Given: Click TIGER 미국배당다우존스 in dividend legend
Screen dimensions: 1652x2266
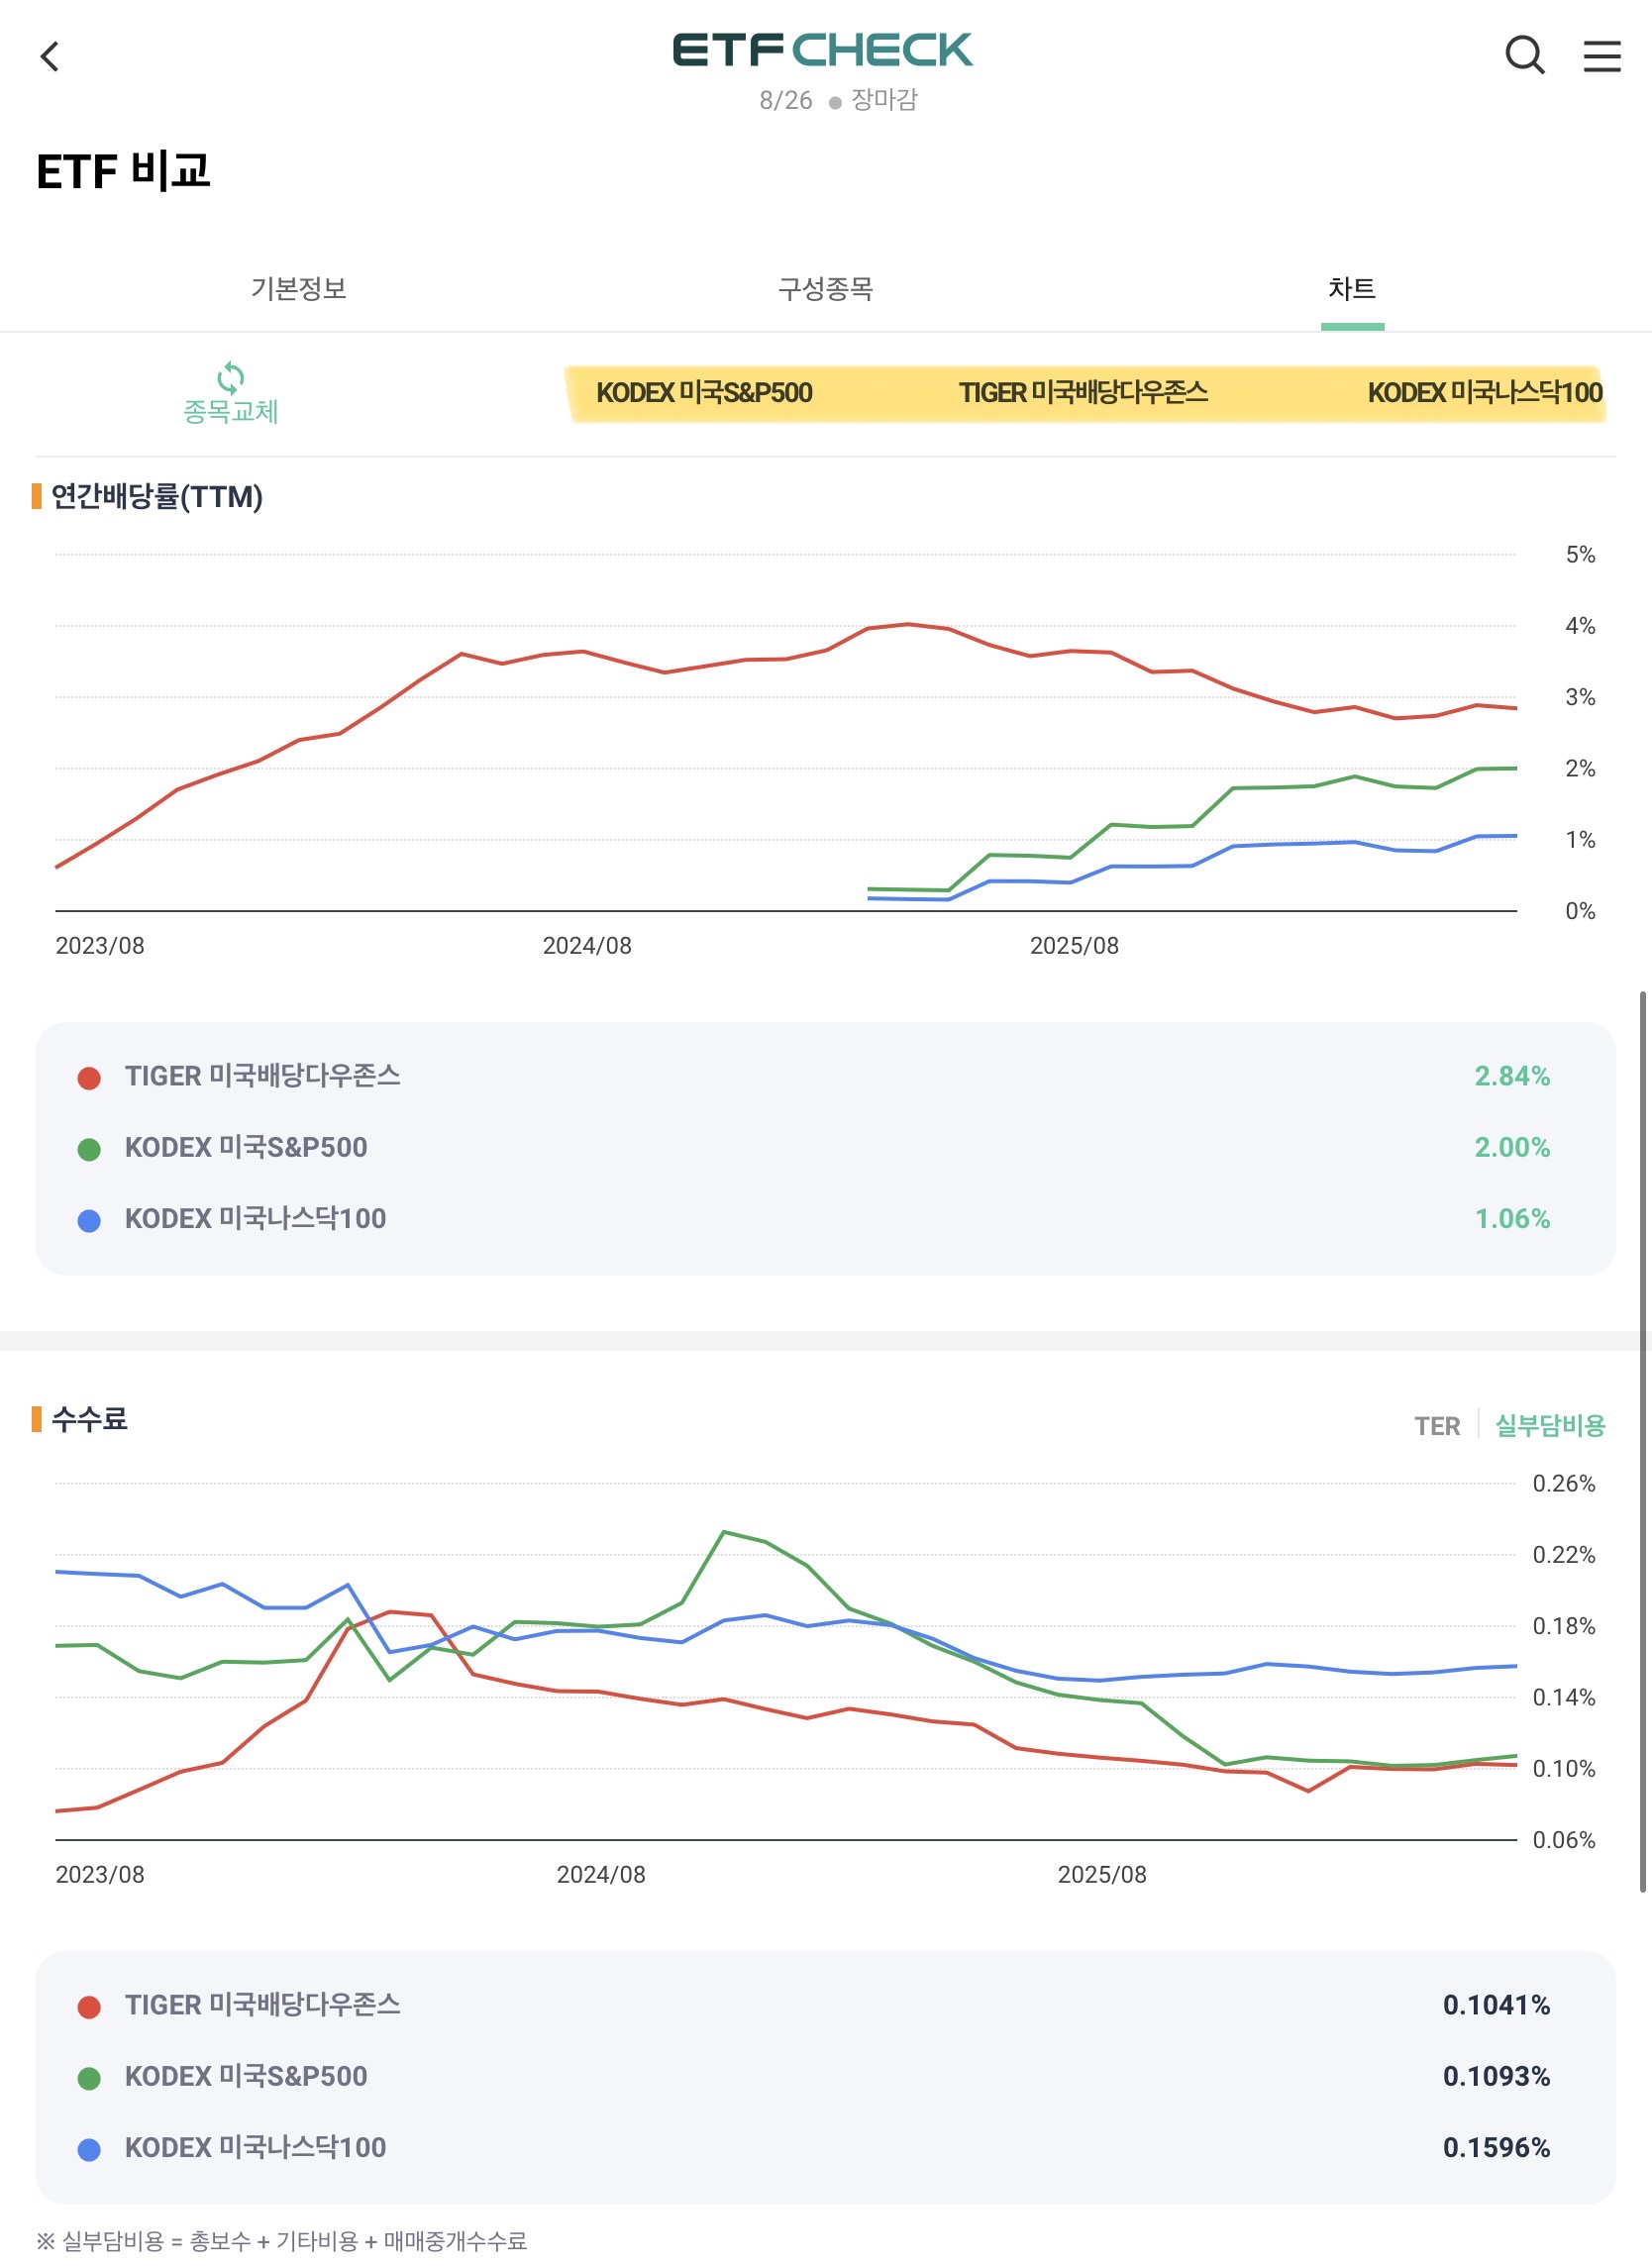Looking at the screenshot, I should tap(262, 1076).
